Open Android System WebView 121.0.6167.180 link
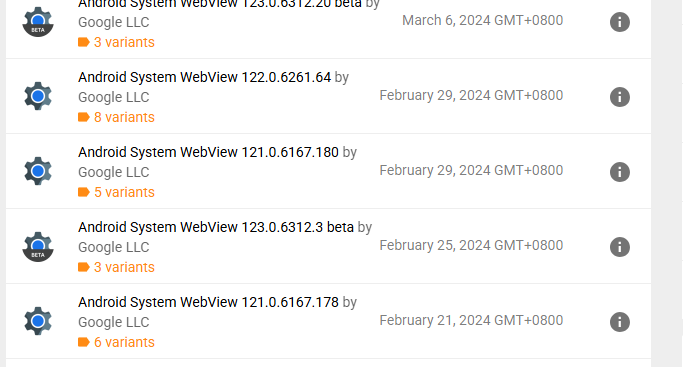Image resolution: width=683 pixels, height=367 pixels. pos(208,152)
